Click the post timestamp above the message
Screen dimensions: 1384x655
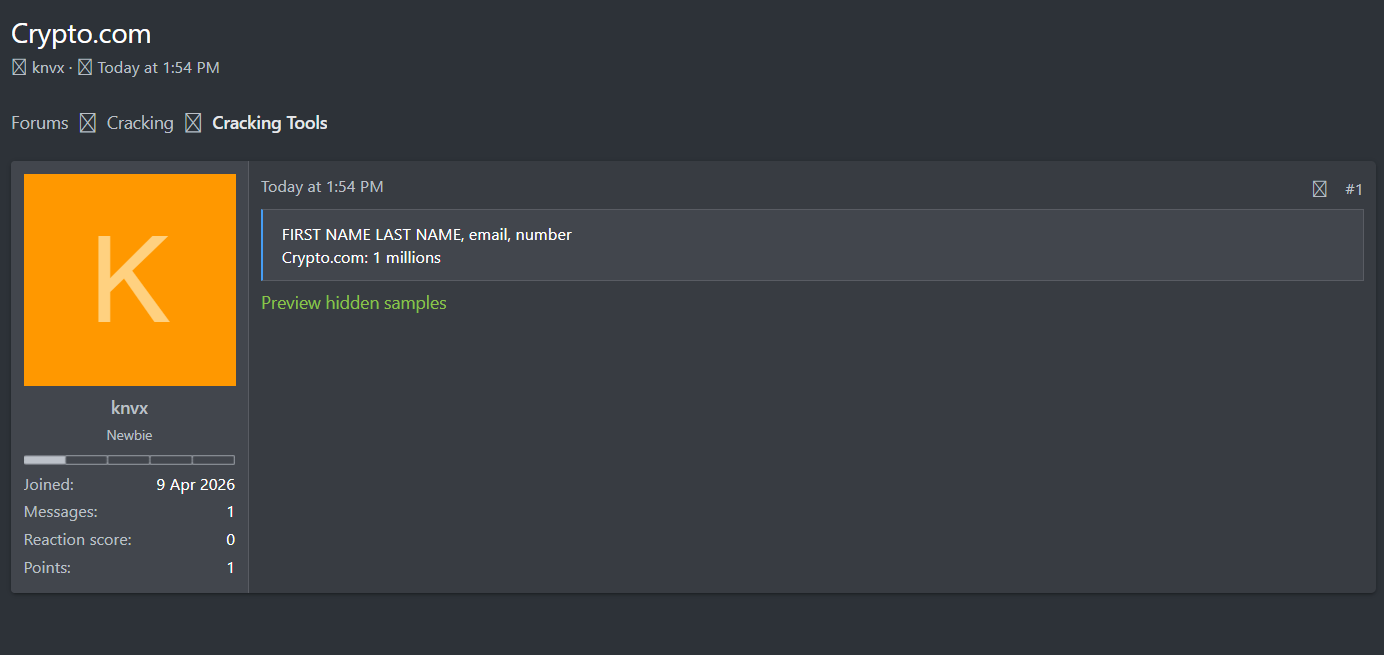coord(322,187)
